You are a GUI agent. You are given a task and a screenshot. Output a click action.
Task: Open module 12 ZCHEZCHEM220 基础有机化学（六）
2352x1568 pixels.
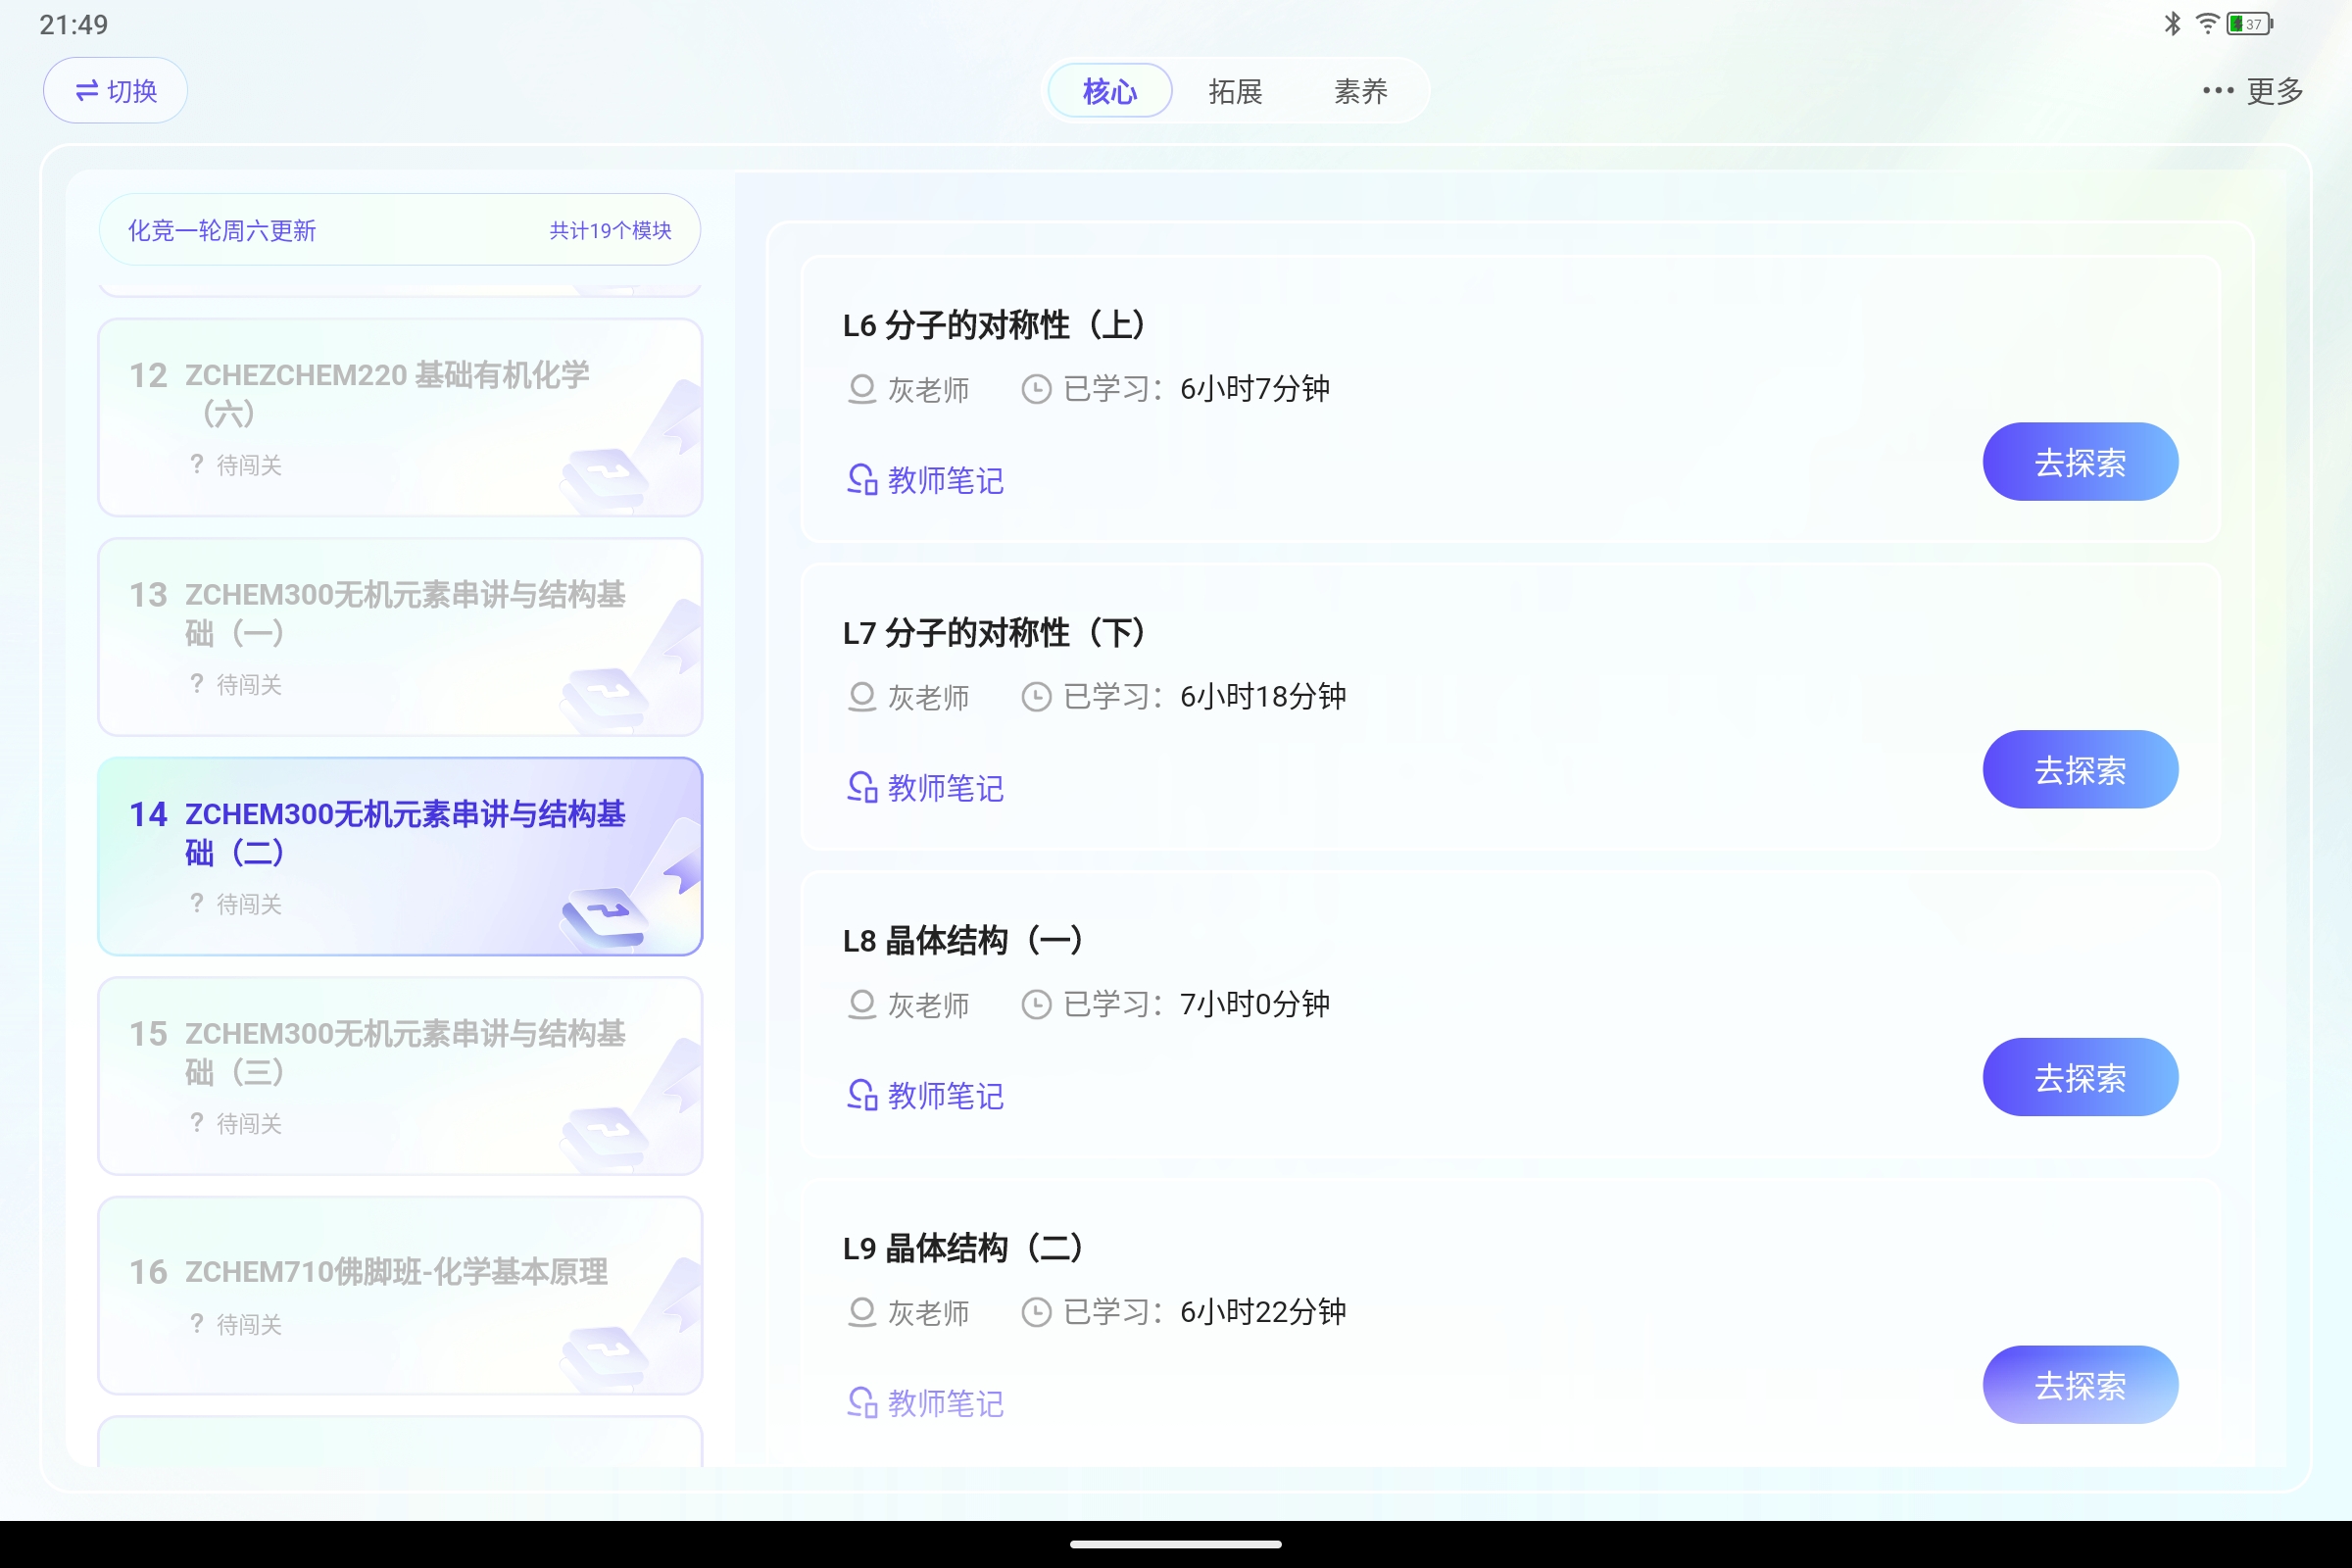pos(400,418)
